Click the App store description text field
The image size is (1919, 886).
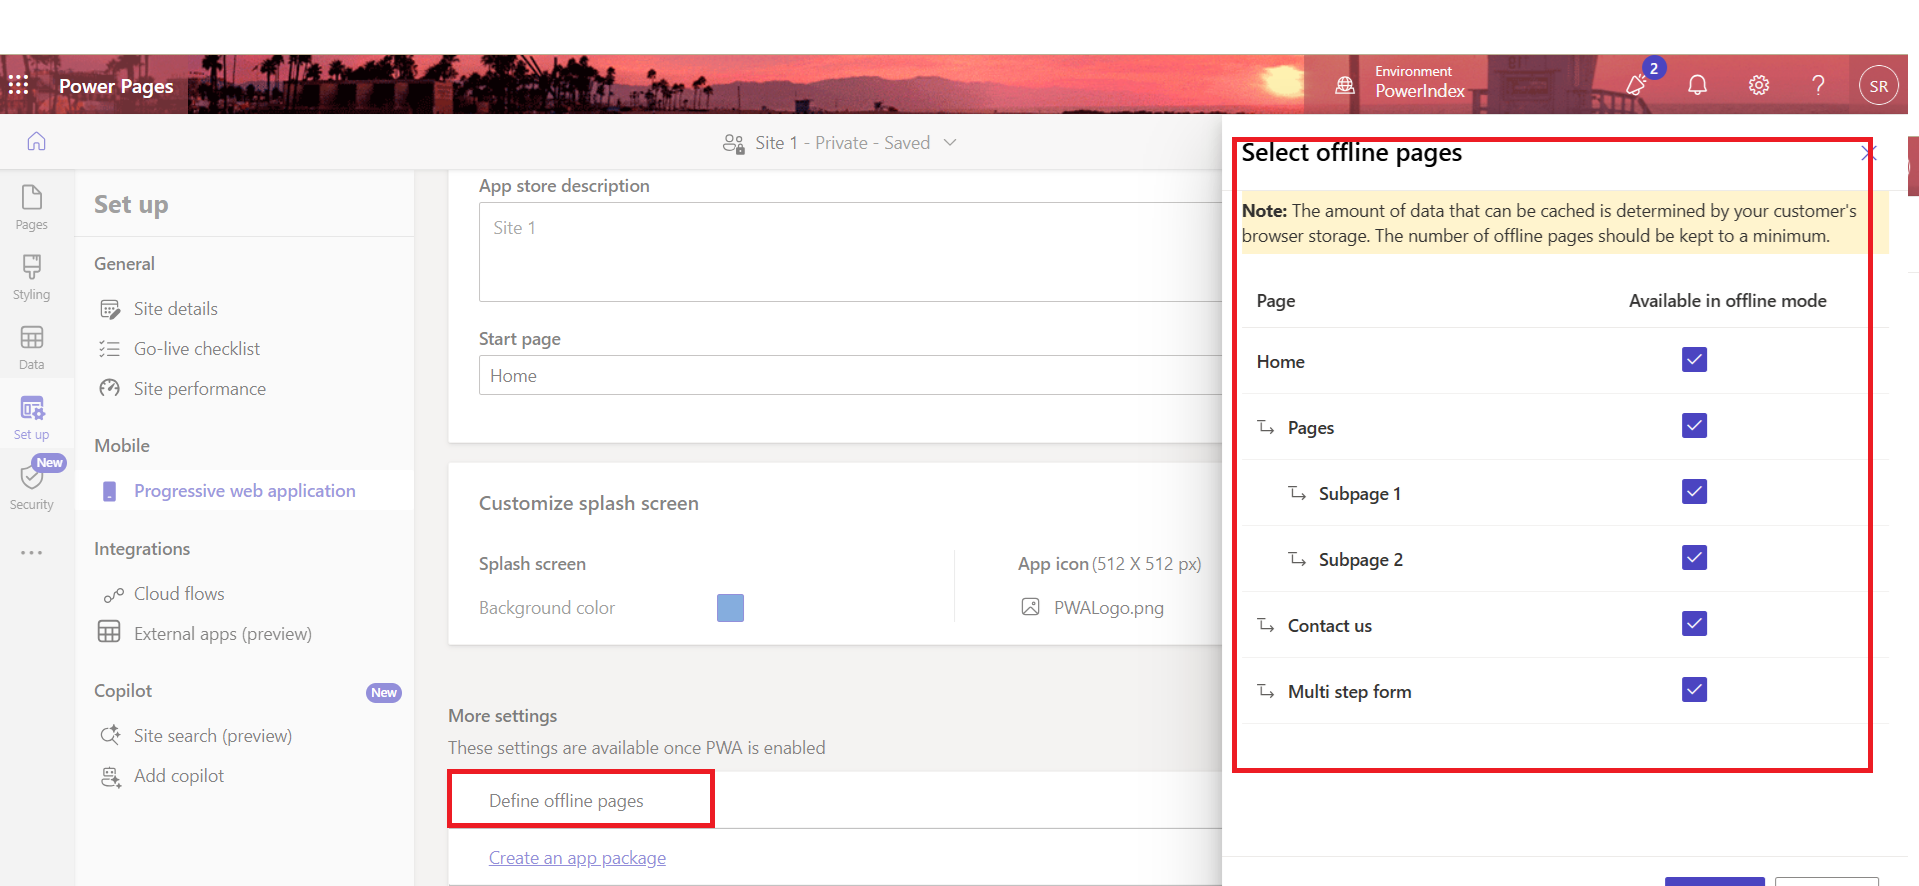(850, 252)
